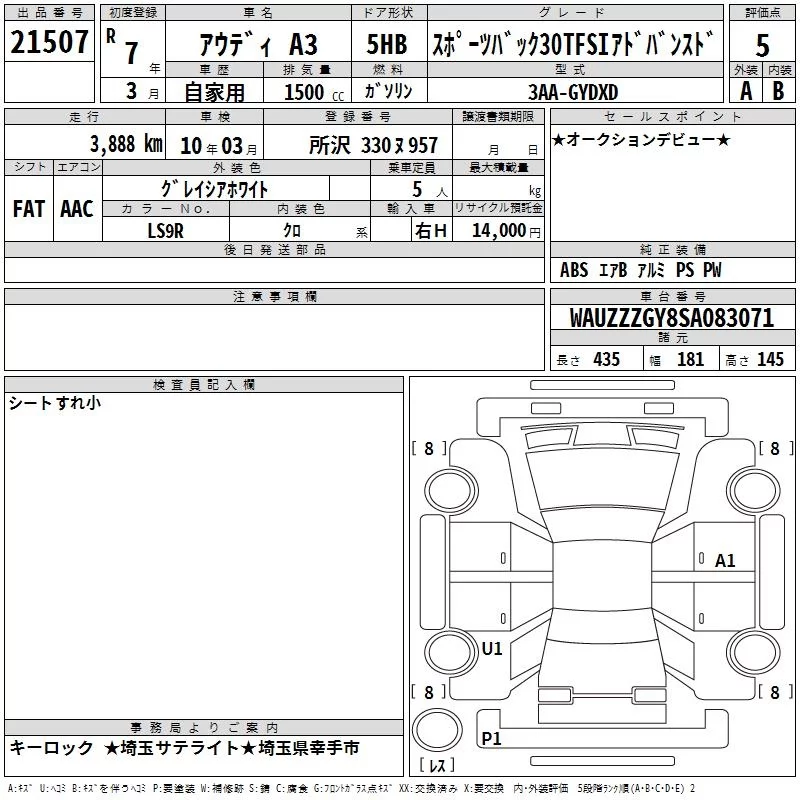This screenshot has width=800, height=800.
Task: Click エアB in the equipment list
Action: [613, 269]
